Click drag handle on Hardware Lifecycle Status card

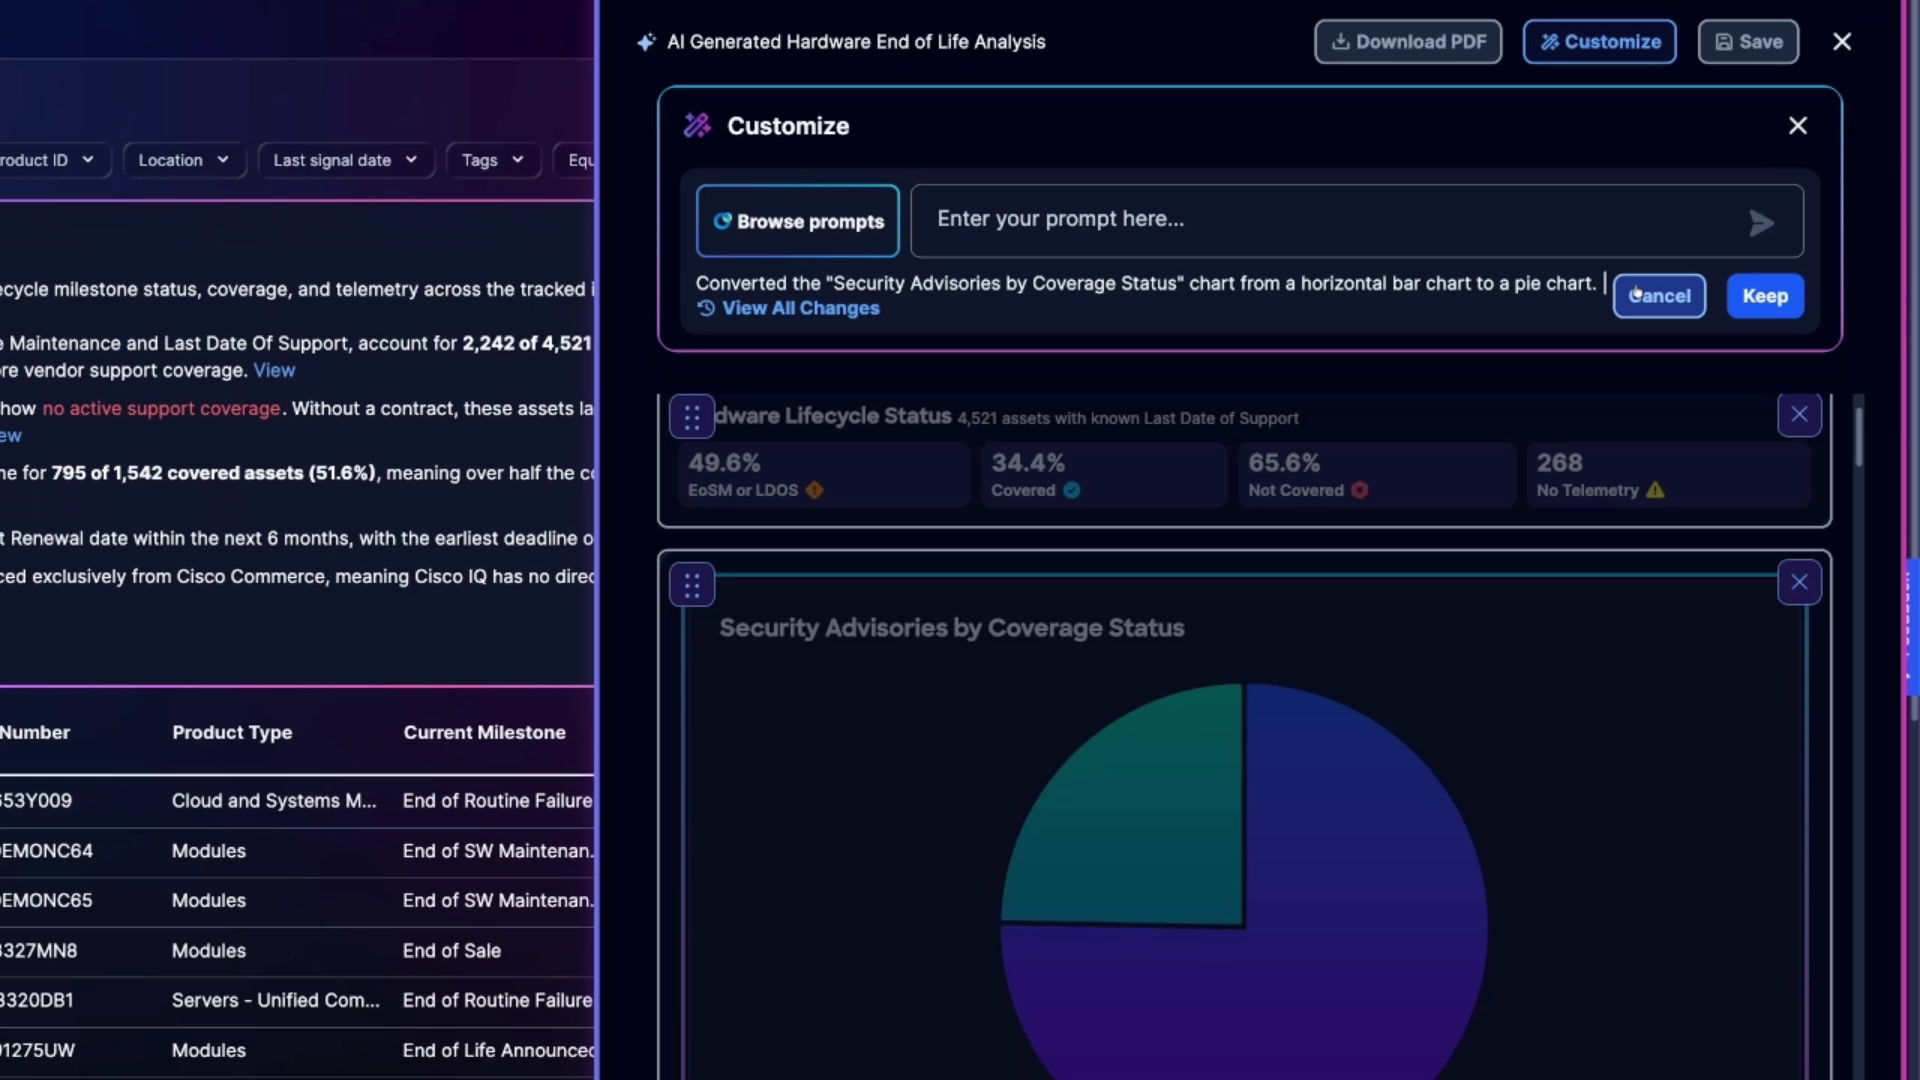692,417
